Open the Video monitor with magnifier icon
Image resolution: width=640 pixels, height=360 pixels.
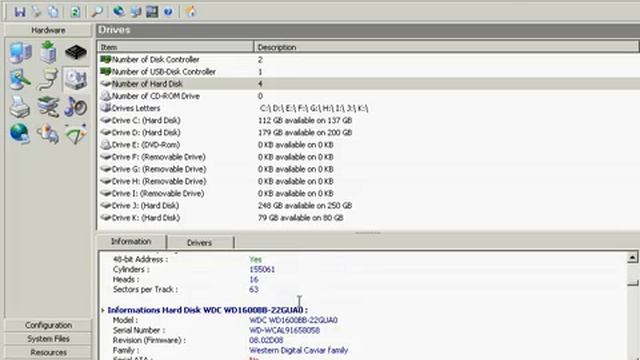click(20, 80)
